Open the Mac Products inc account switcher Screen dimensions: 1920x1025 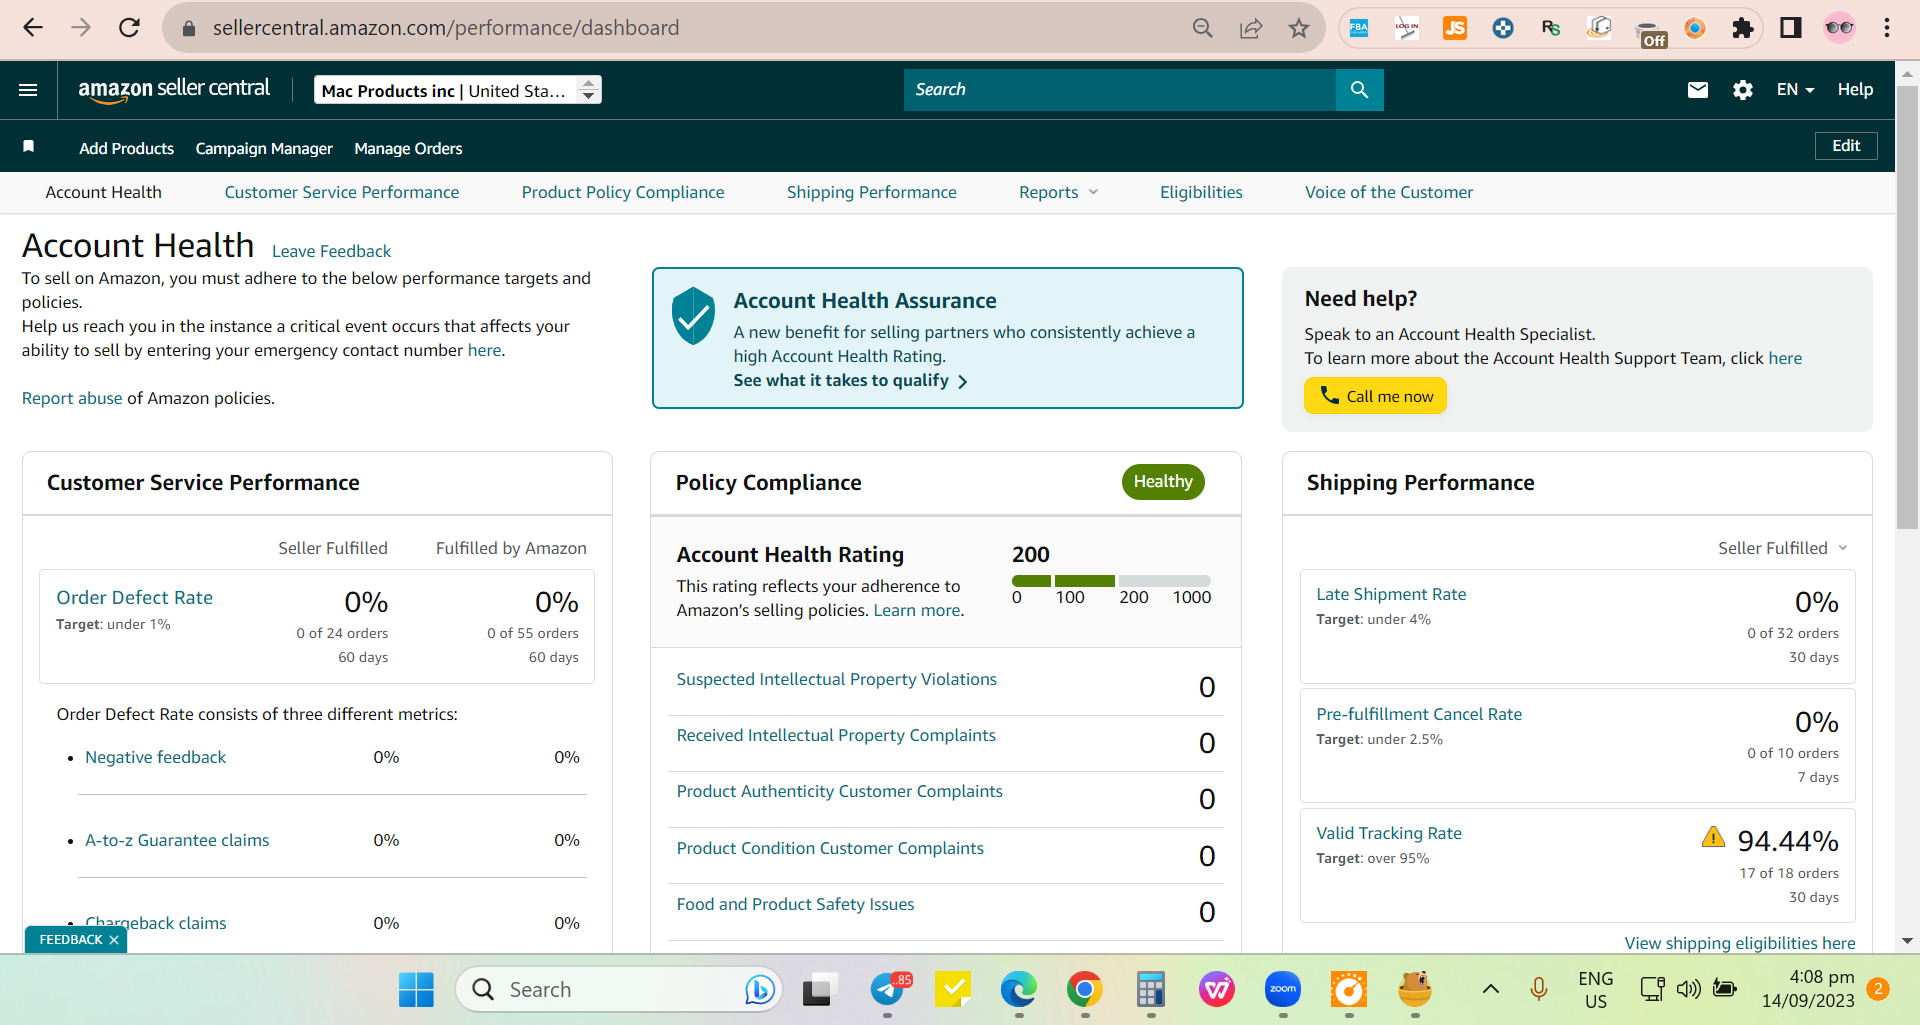tap(458, 90)
